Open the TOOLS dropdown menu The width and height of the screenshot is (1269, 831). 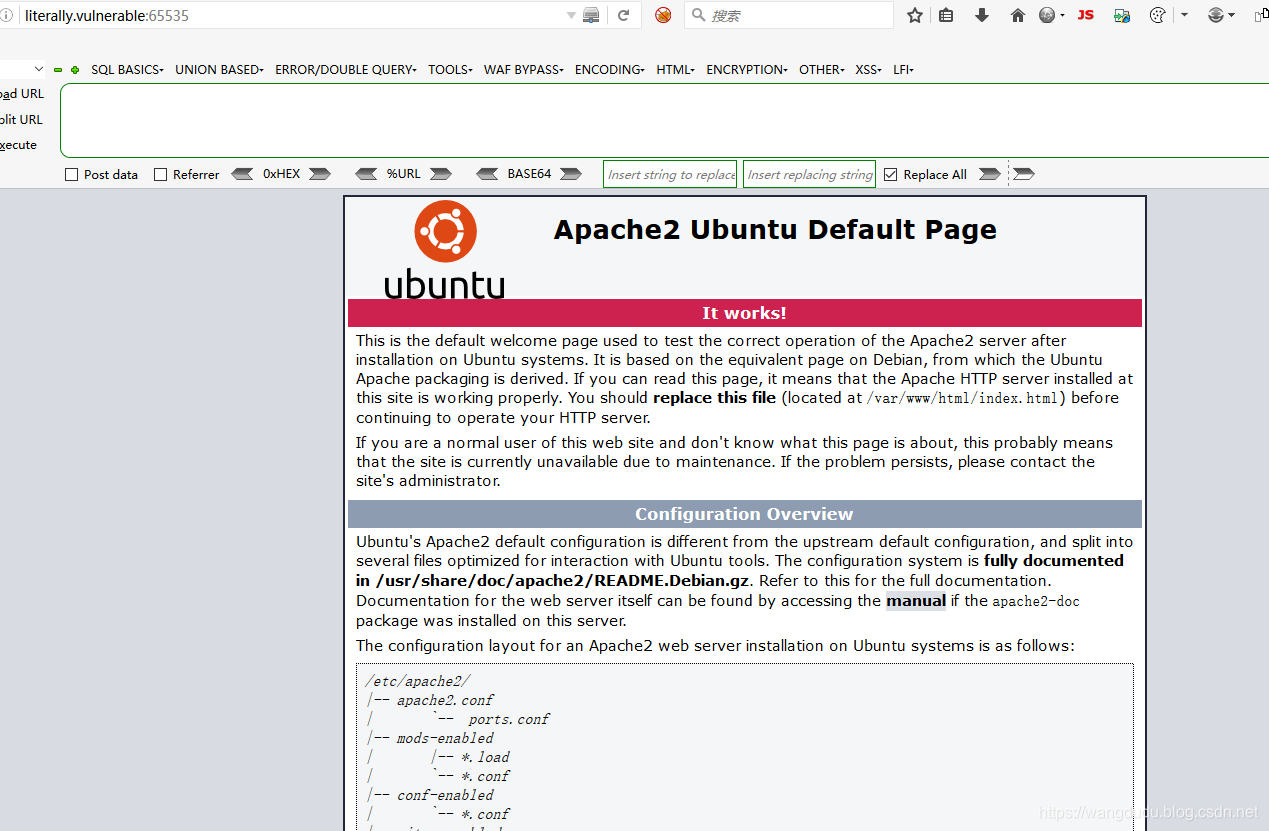[450, 70]
